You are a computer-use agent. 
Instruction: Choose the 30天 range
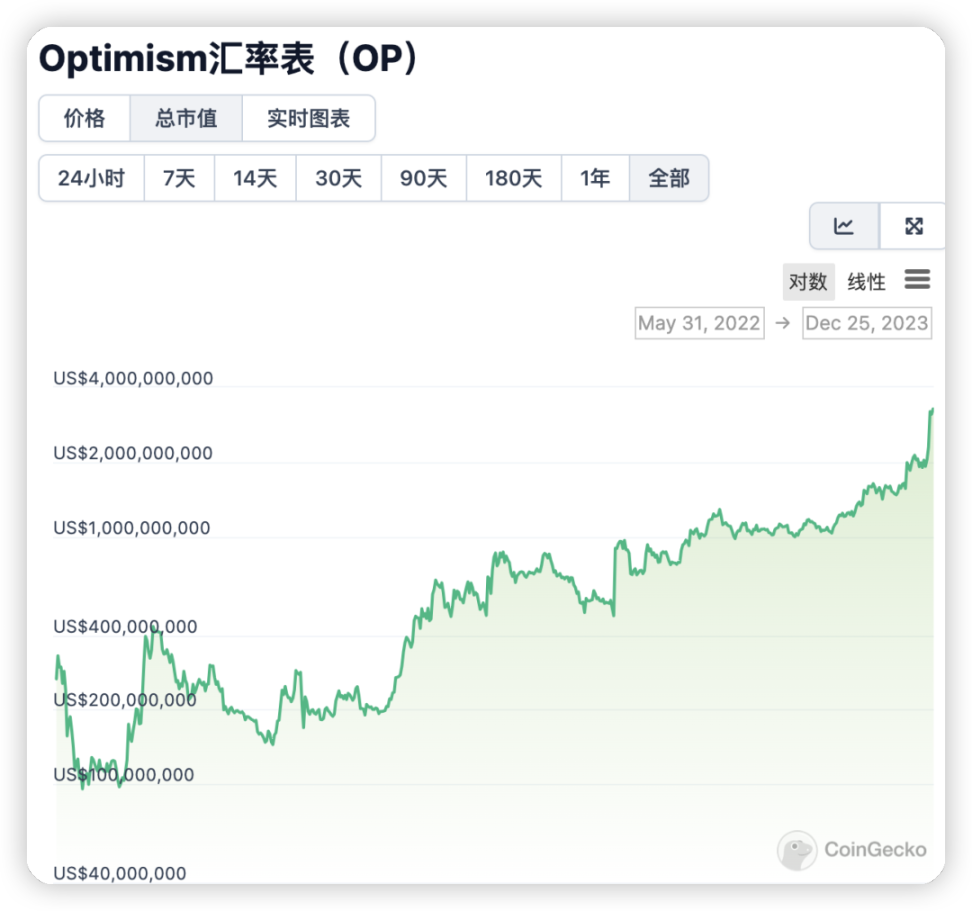pos(338,178)
